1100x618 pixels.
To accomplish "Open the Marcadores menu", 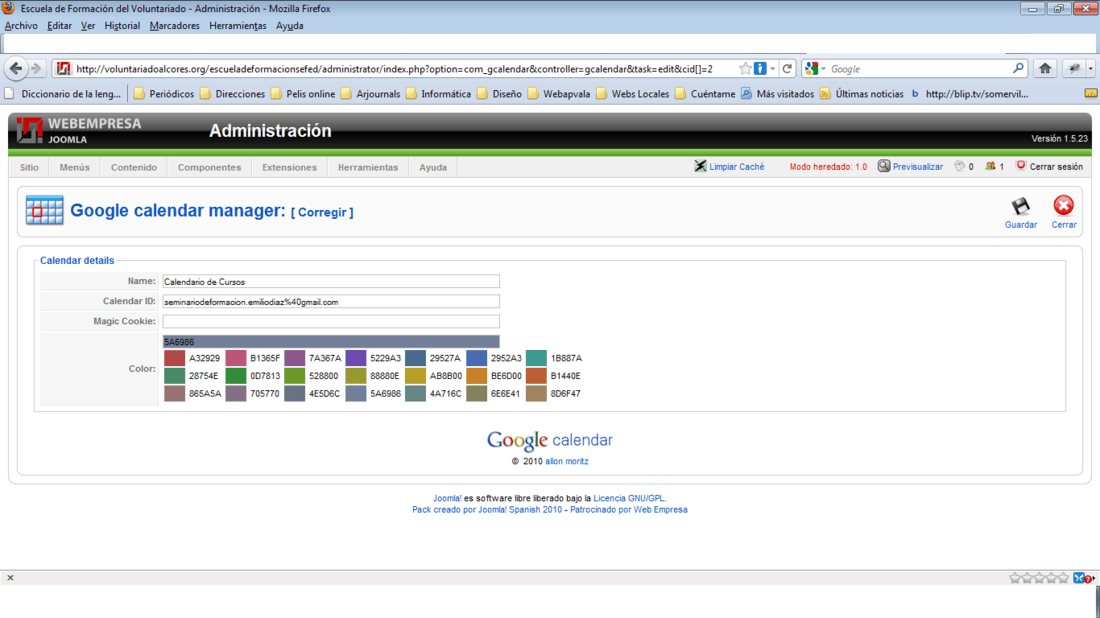I will coord(175,25).
